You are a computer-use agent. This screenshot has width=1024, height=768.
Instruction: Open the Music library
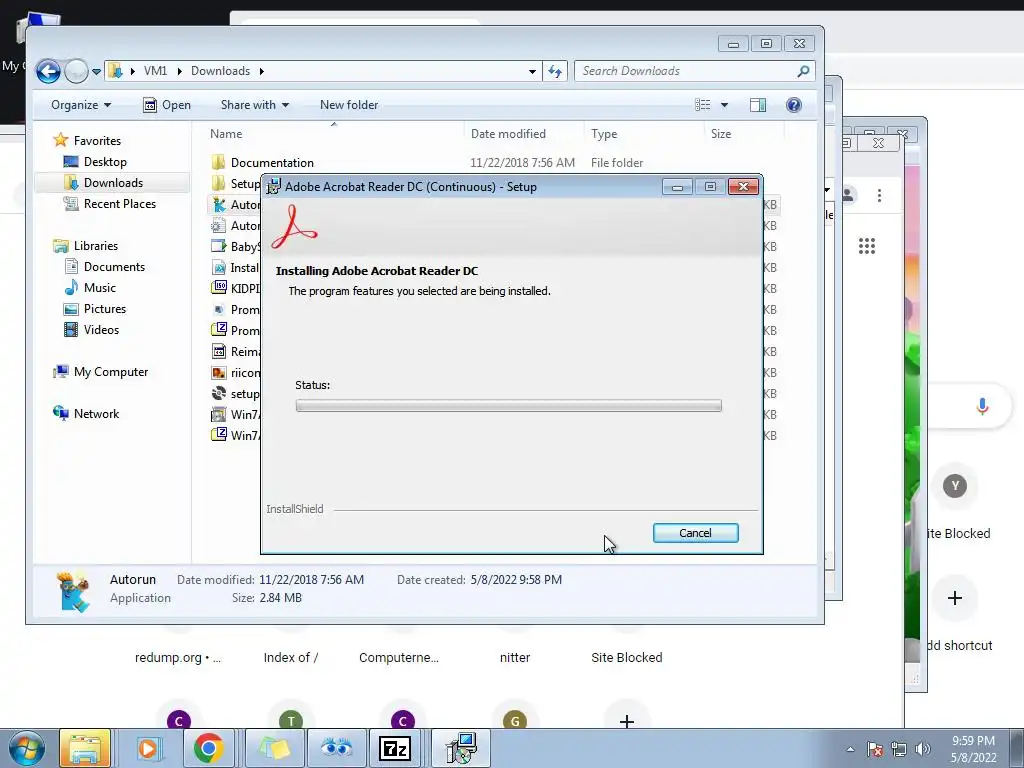click(x=99, y=287)
